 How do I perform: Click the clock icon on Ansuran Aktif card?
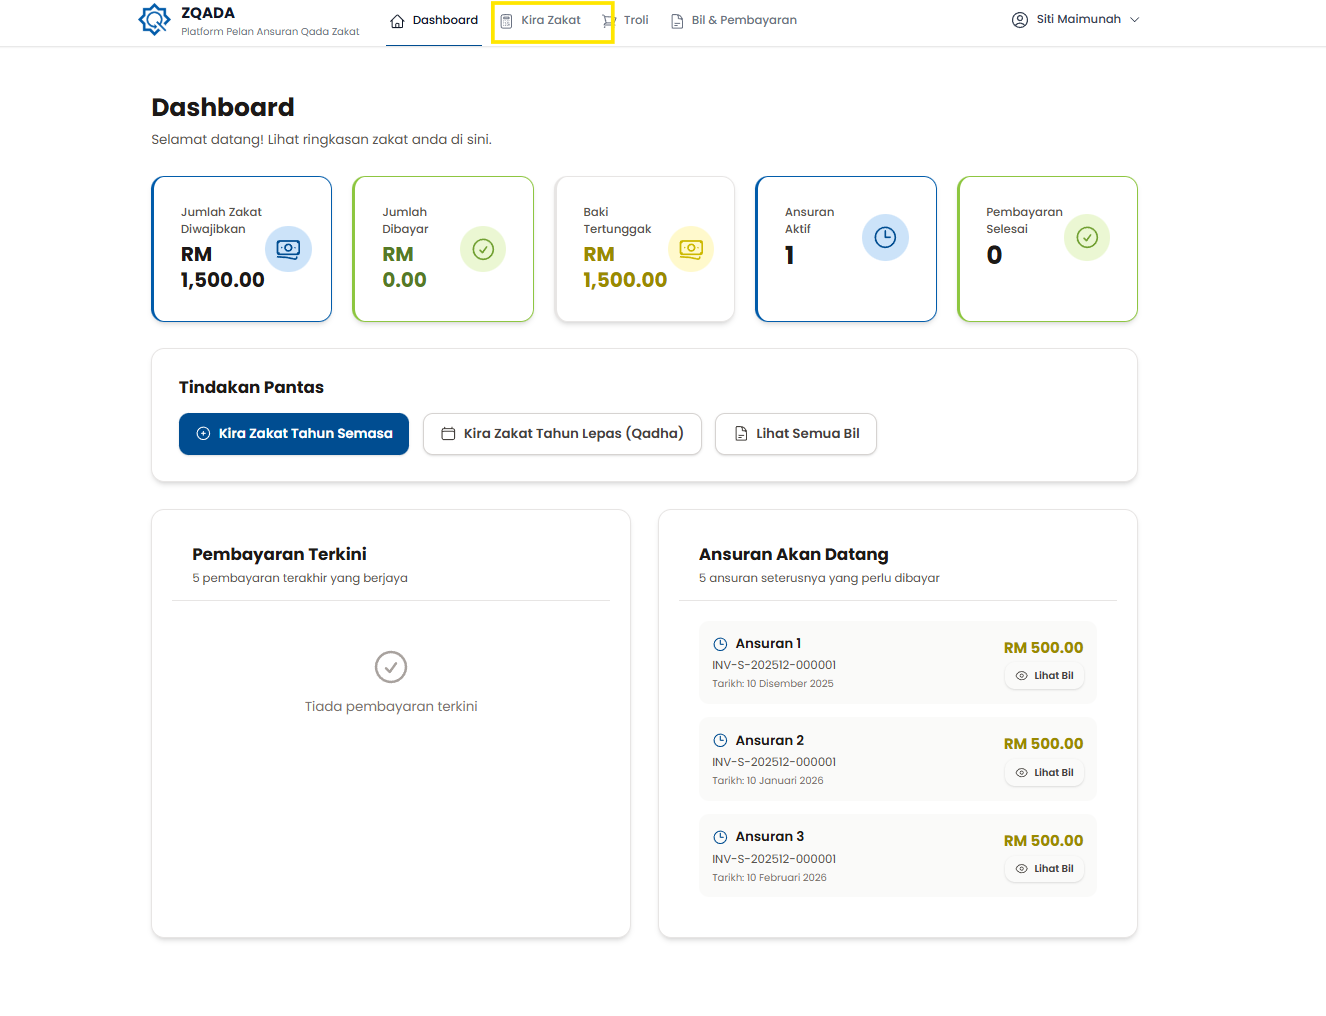pyautogui.click(x=885, y=237)
